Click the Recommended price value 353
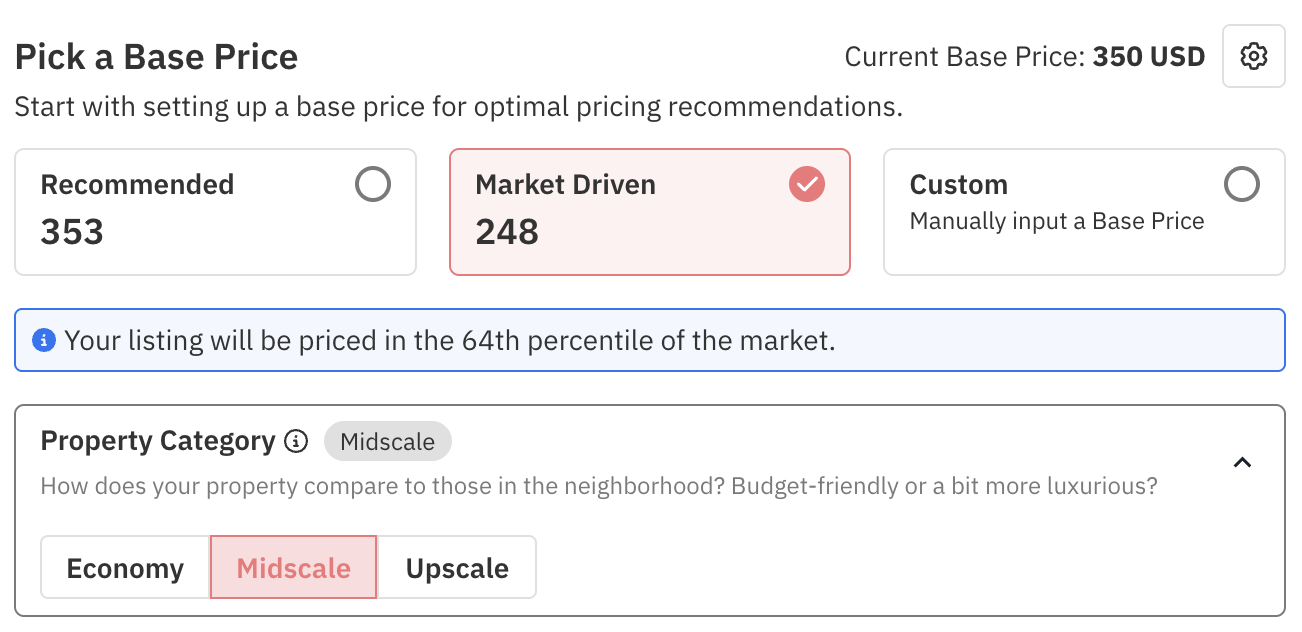Image resolution: width=1302 pixels, height=632 pixels. (x=72, y=233)
